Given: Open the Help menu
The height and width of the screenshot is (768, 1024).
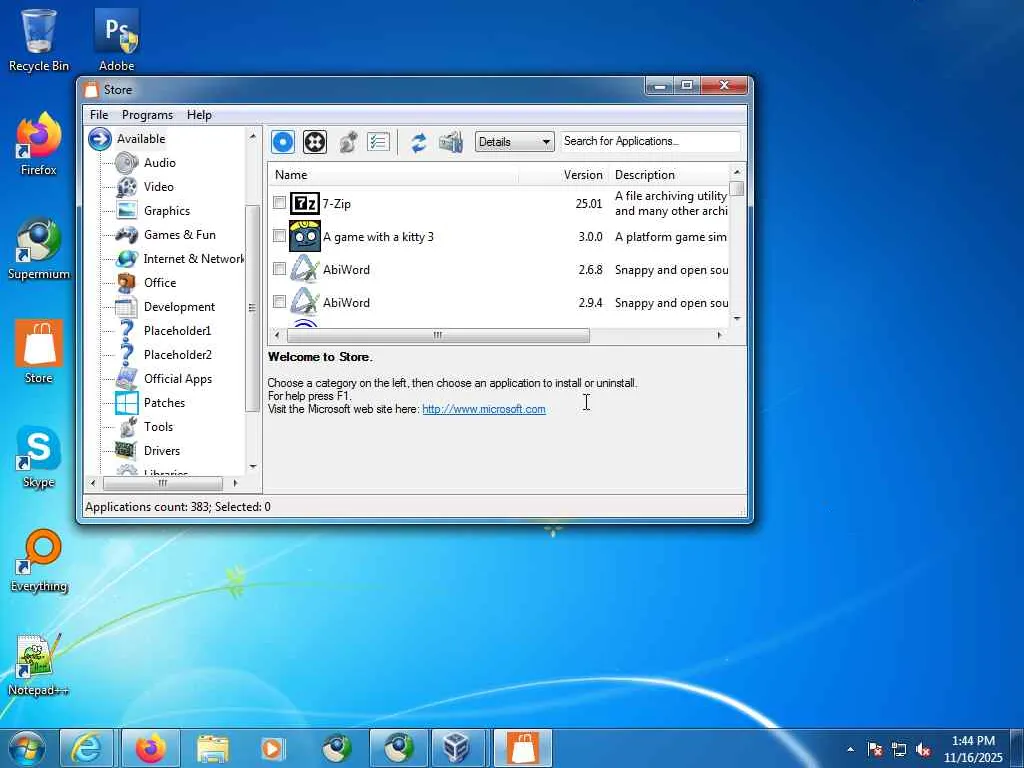Looking at the screenshot, I should pos(199,115).
